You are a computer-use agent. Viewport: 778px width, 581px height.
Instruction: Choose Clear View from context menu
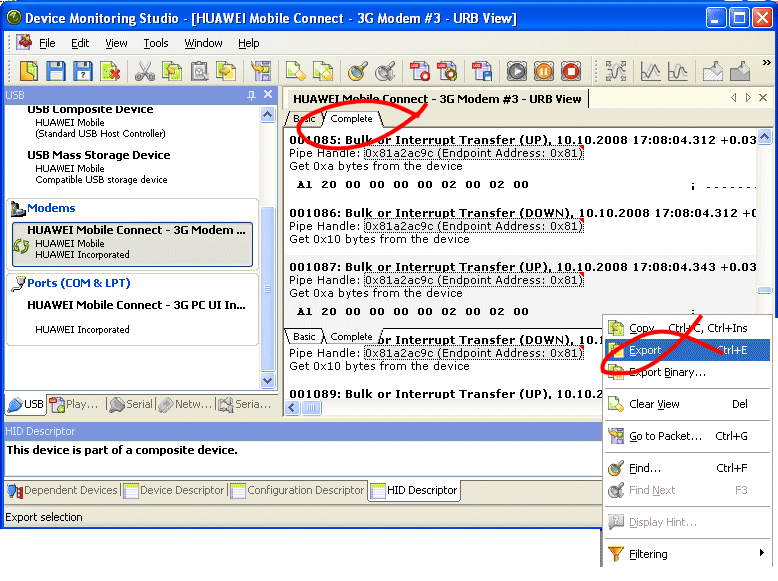pyautogui.click(x=687, y=404)
